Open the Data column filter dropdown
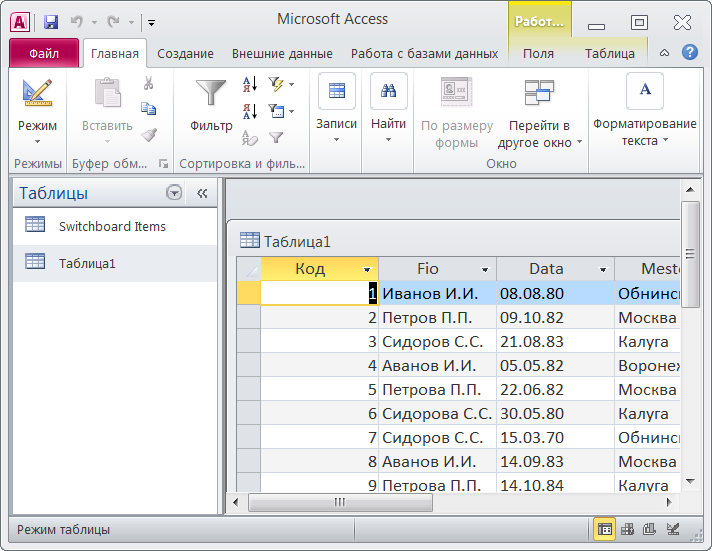Screen dimensions: 712x551 (x=603, y=270)
